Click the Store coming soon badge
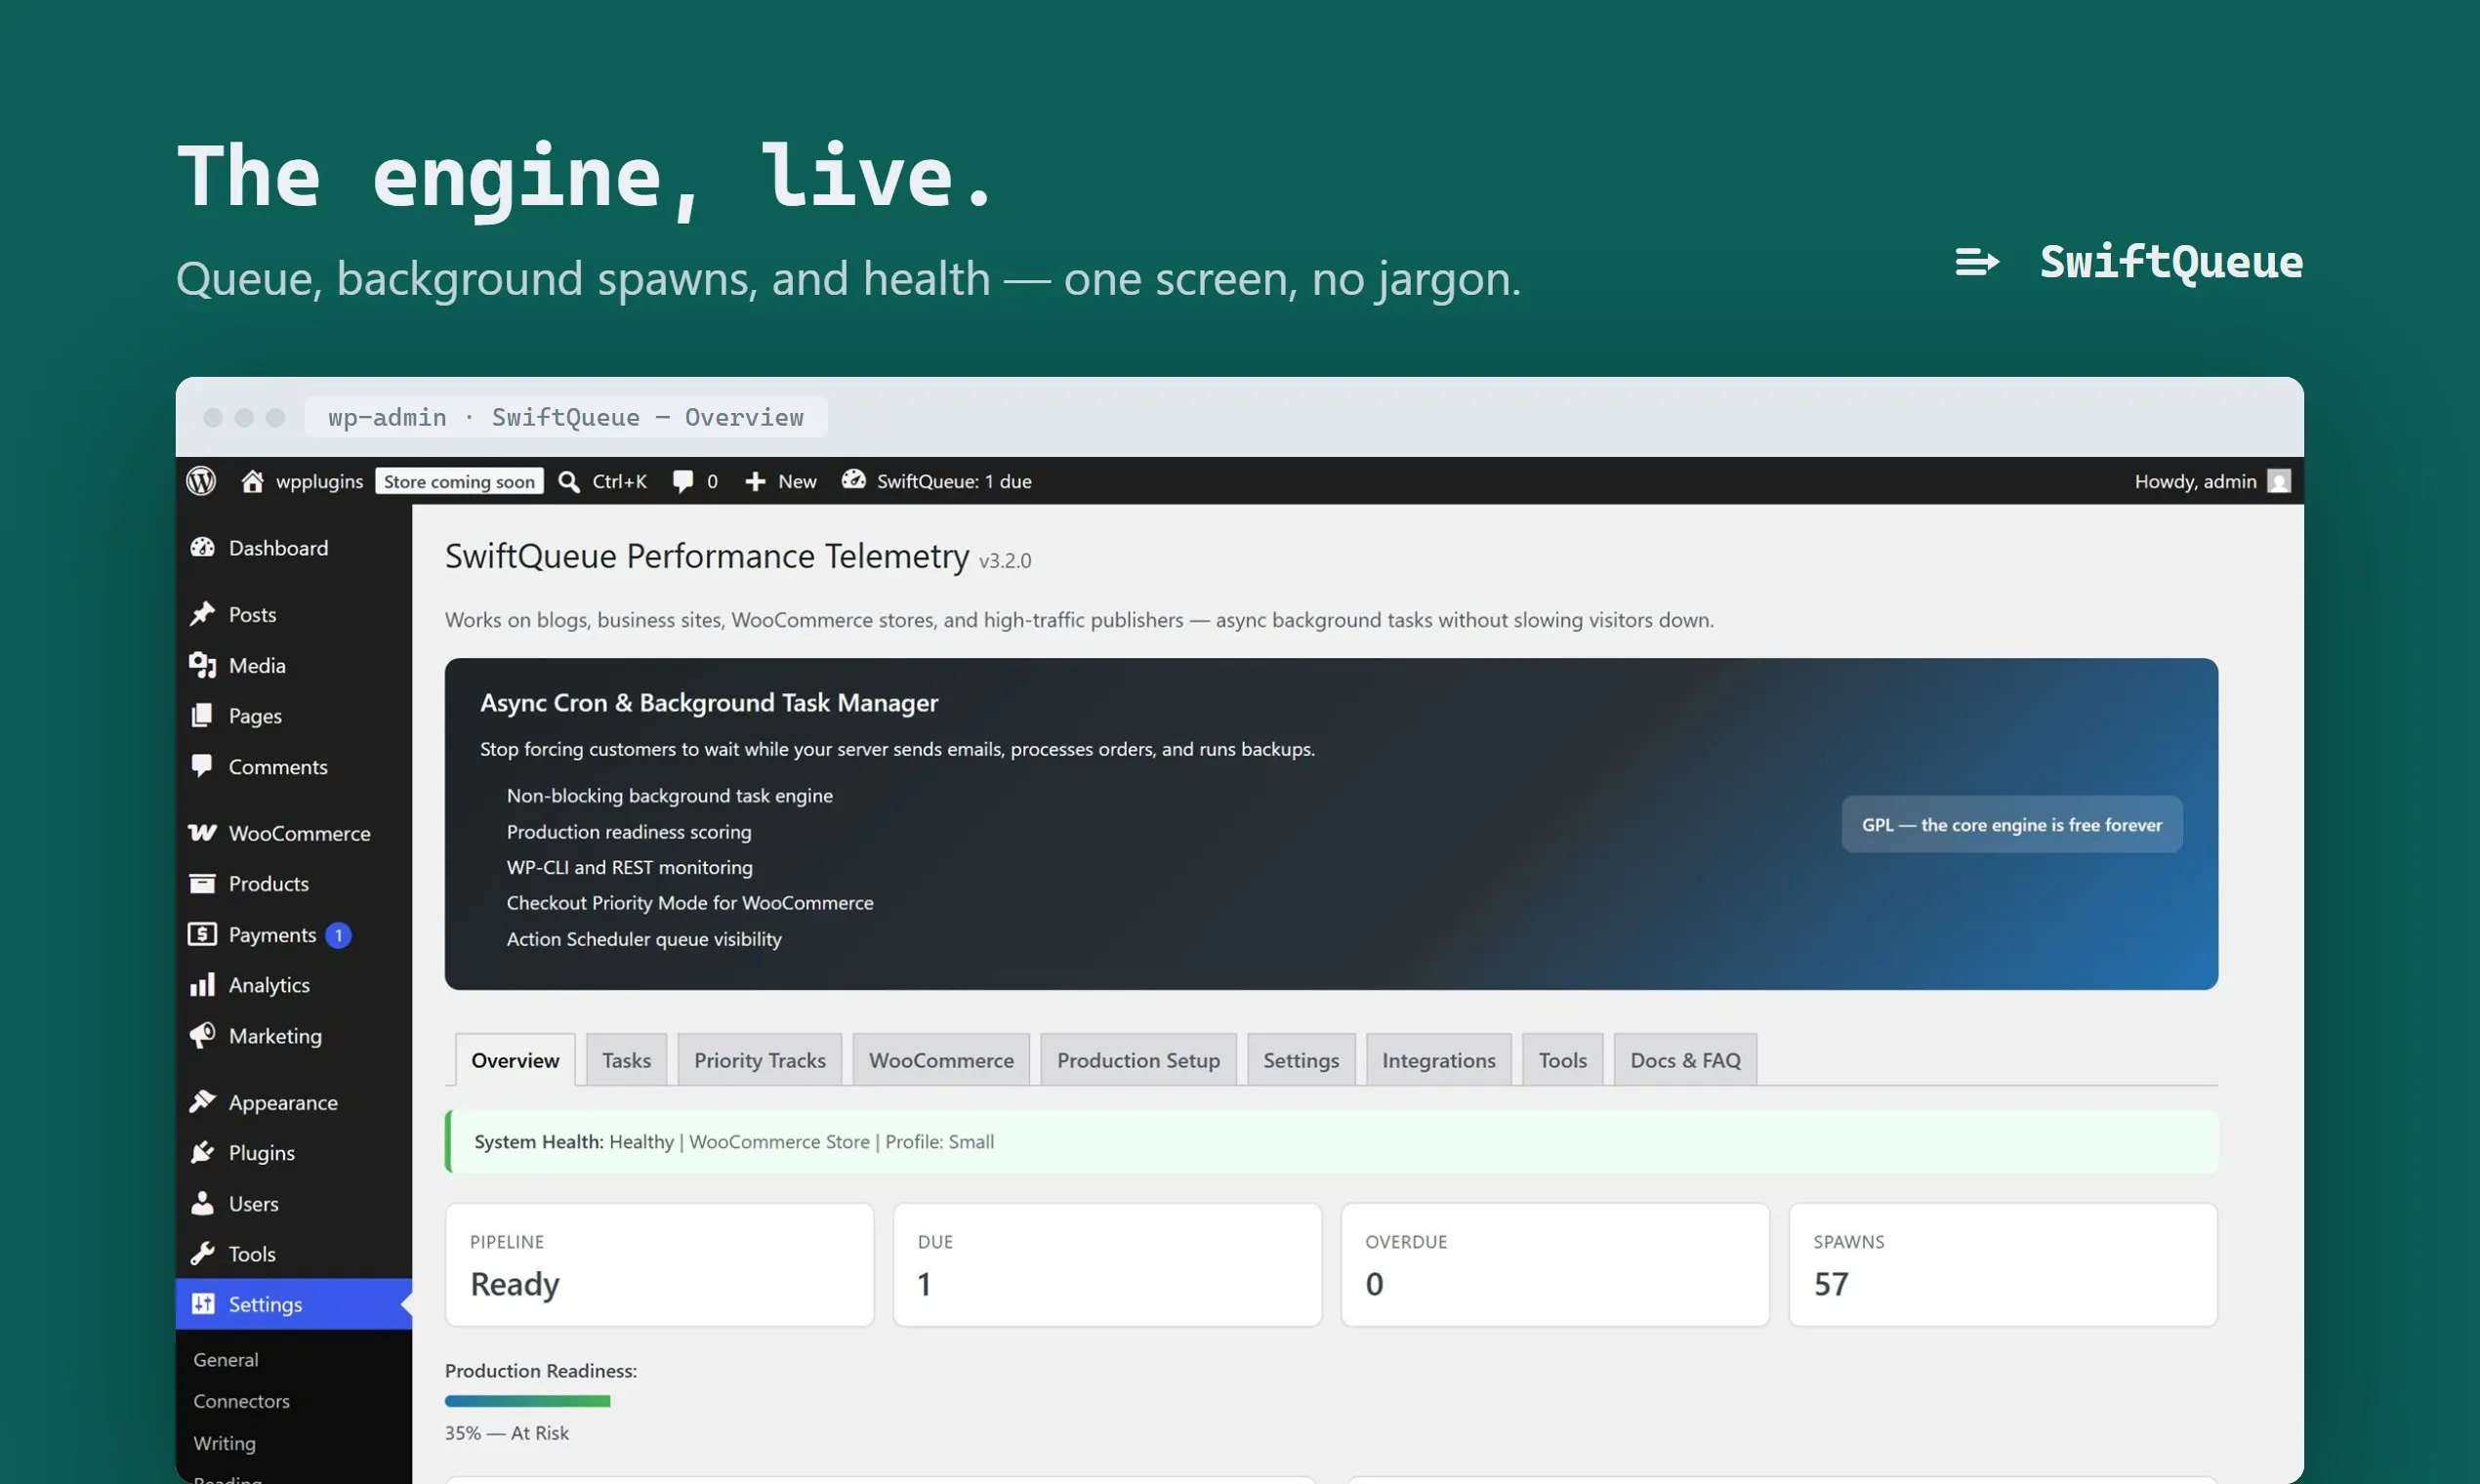Screen dimensions: 2480x1484 [x=459, y=481]
